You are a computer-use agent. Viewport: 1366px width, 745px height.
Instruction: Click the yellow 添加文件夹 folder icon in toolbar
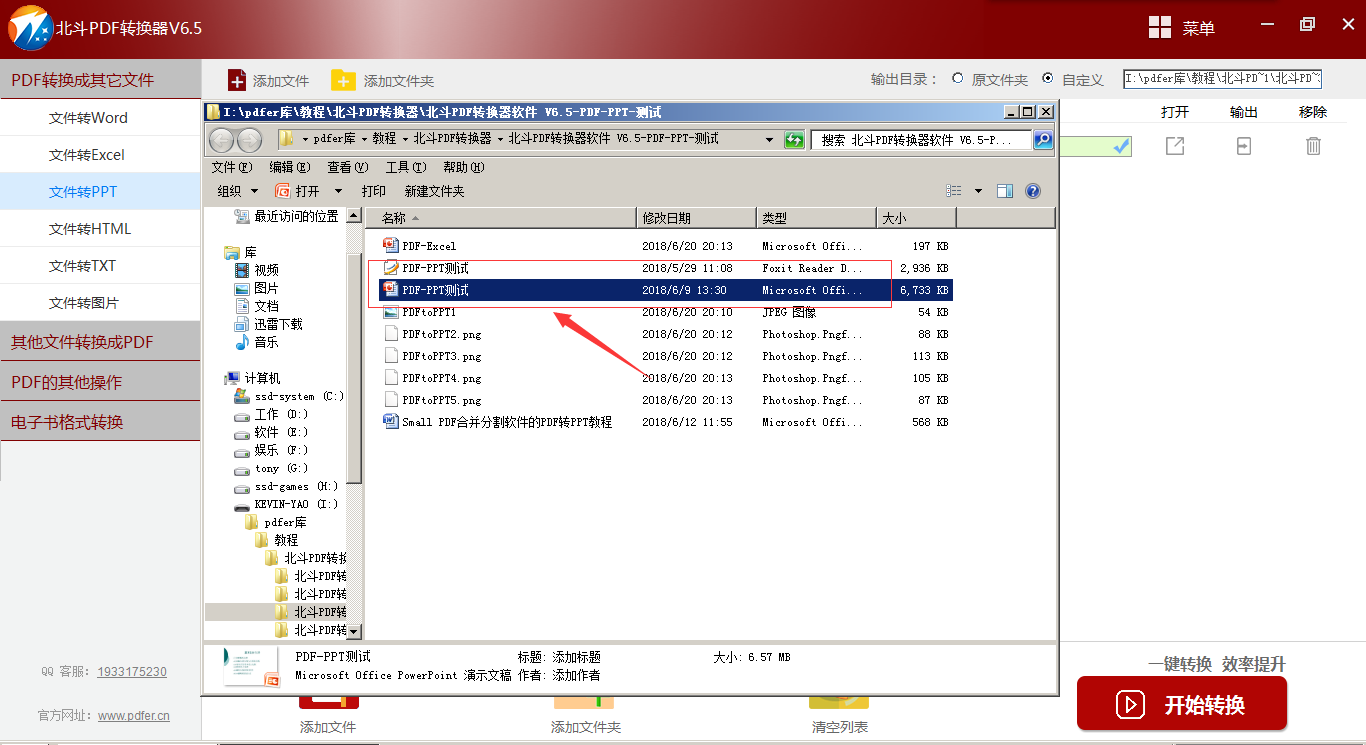(343, 80)
